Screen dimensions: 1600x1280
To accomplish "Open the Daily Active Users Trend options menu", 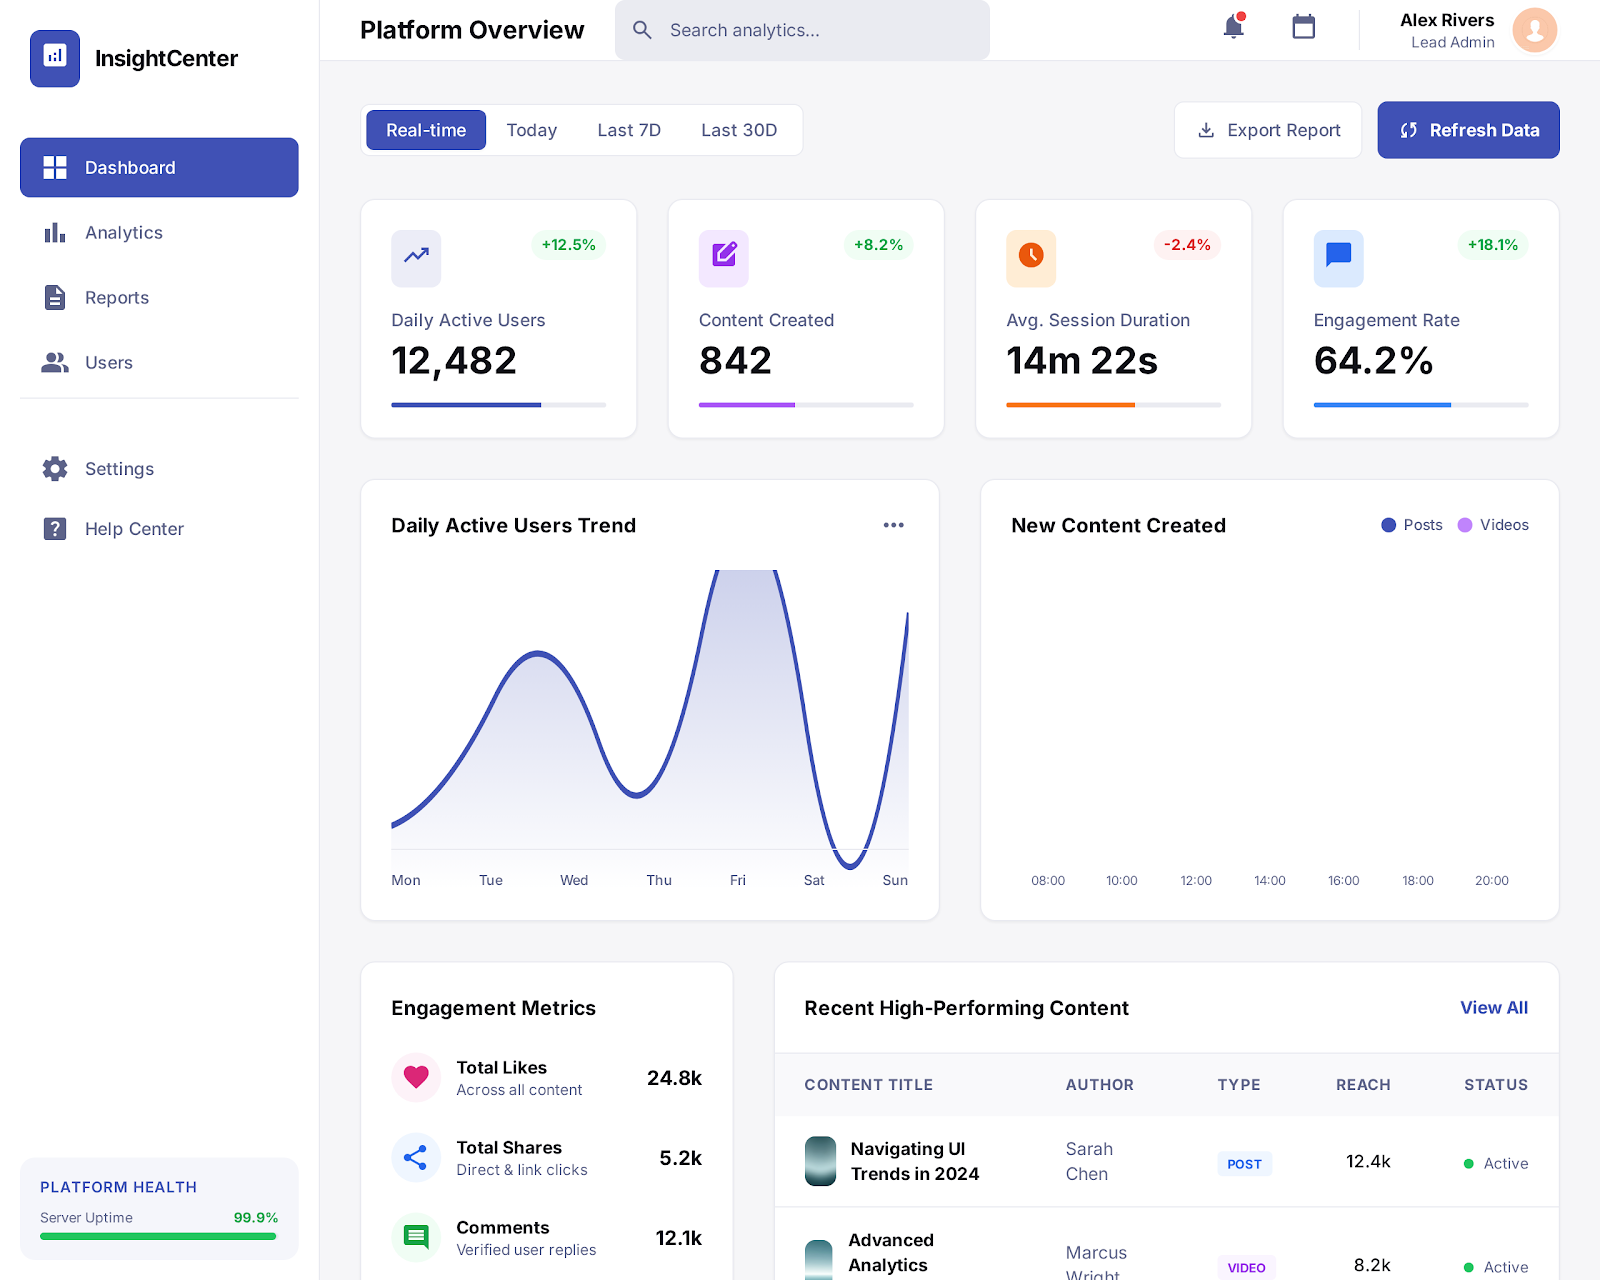I will click(x=894, y=524).
